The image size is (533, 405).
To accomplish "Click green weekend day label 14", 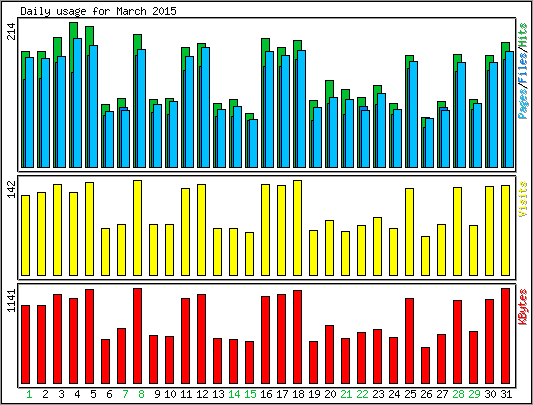I will click(x=234, y=394).
